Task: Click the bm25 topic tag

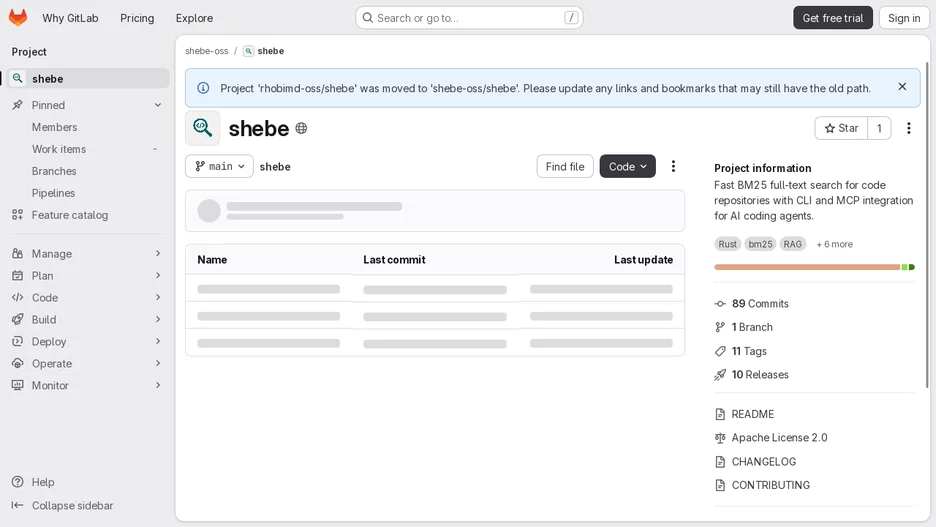Action: [x=760, y=244]
